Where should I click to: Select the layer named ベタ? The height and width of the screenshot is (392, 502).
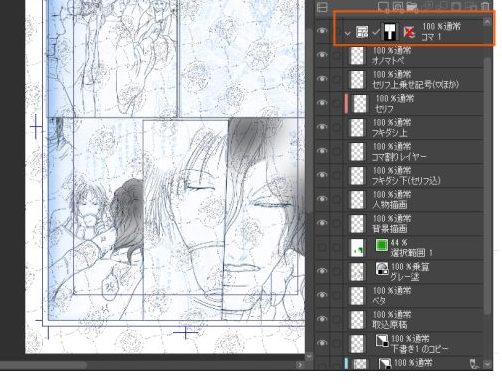pyautogui.click(x=379, y=300)
